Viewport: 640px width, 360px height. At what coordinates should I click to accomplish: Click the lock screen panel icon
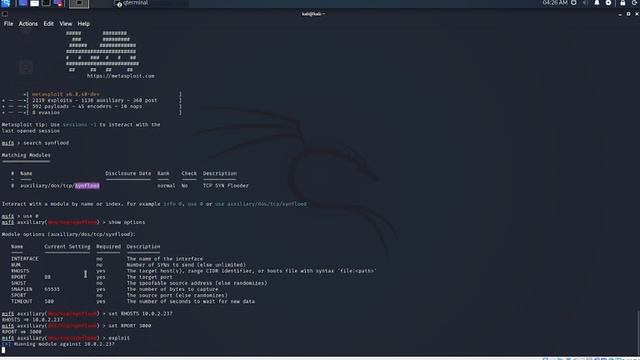pos(623,3)
